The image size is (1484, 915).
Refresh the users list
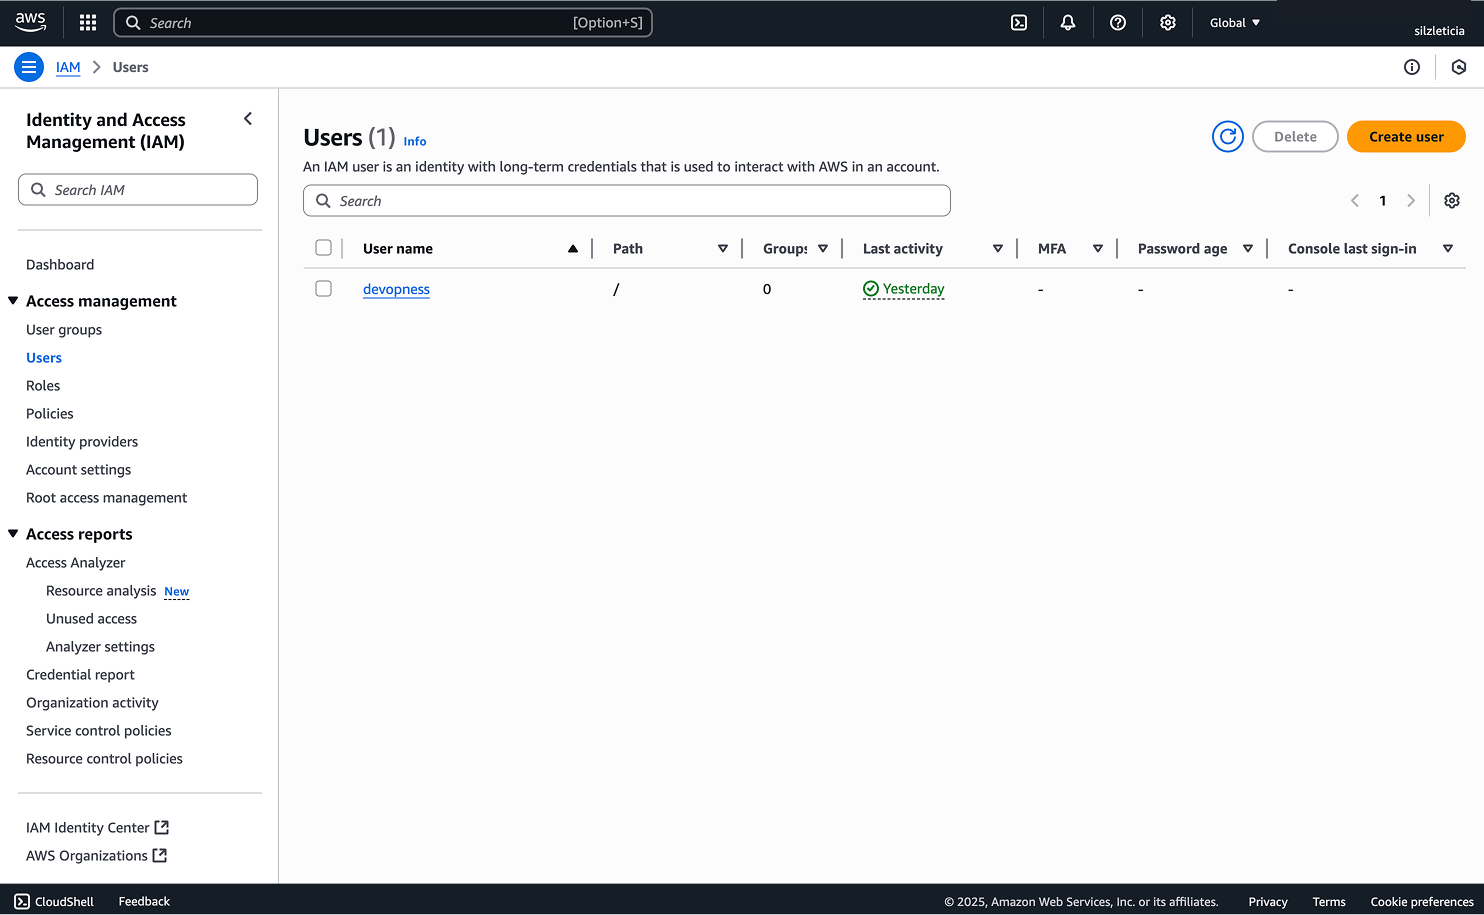coord(1227,136)
